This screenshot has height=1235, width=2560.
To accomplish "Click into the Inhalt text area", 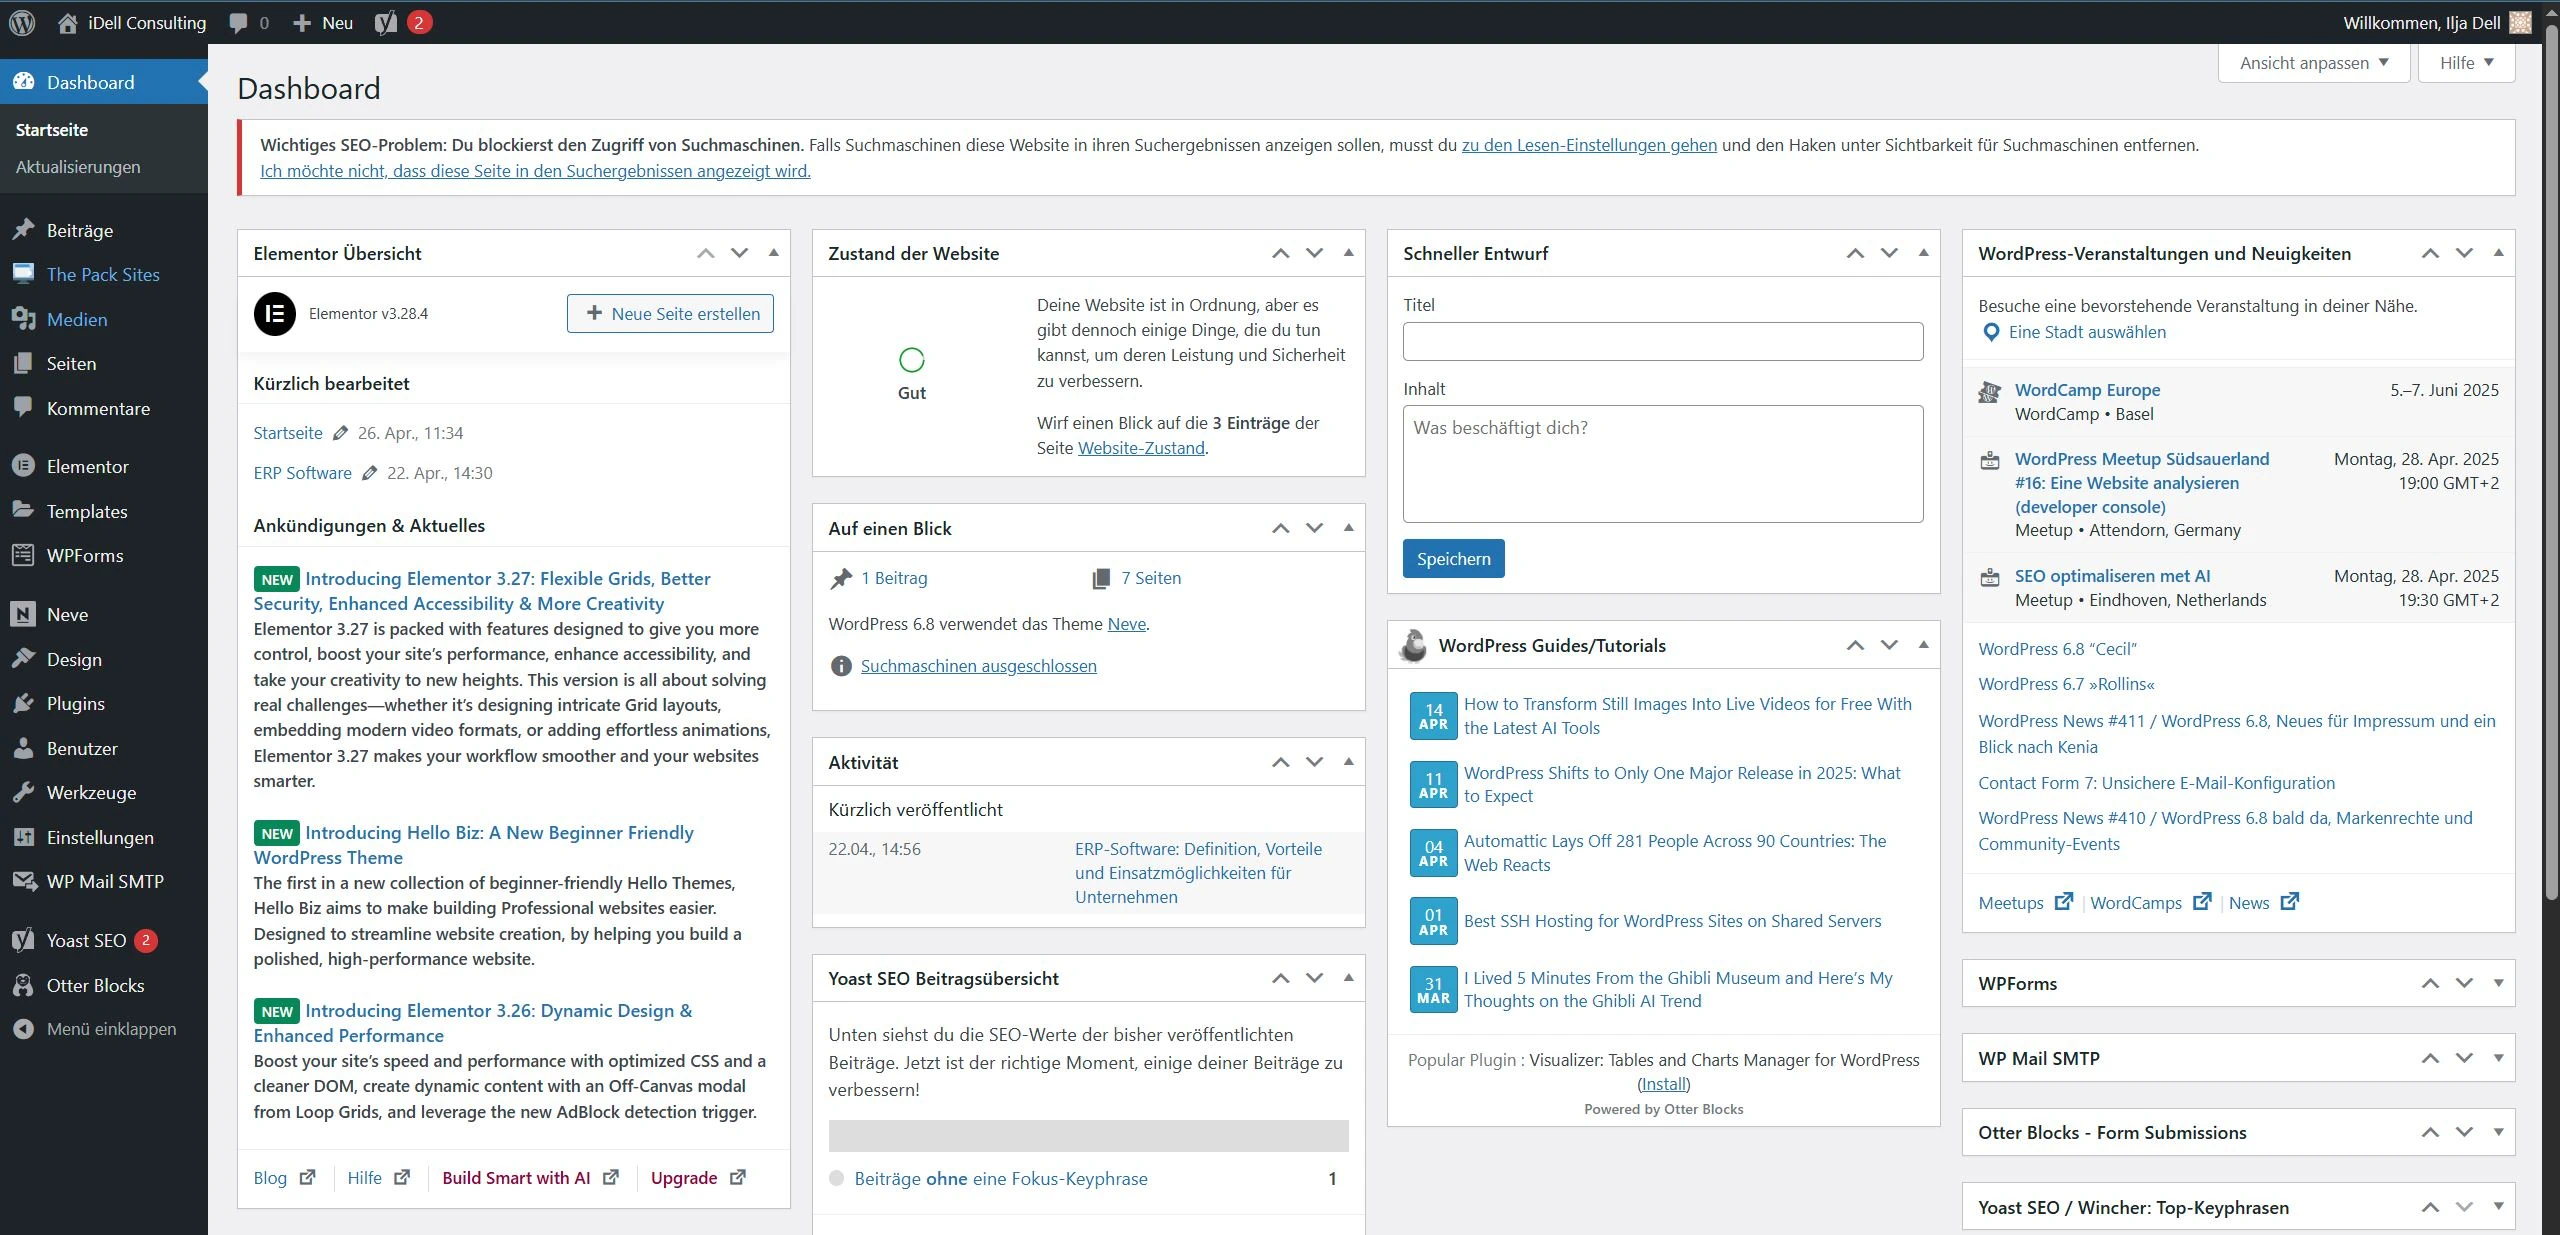I will point(1663,464).
